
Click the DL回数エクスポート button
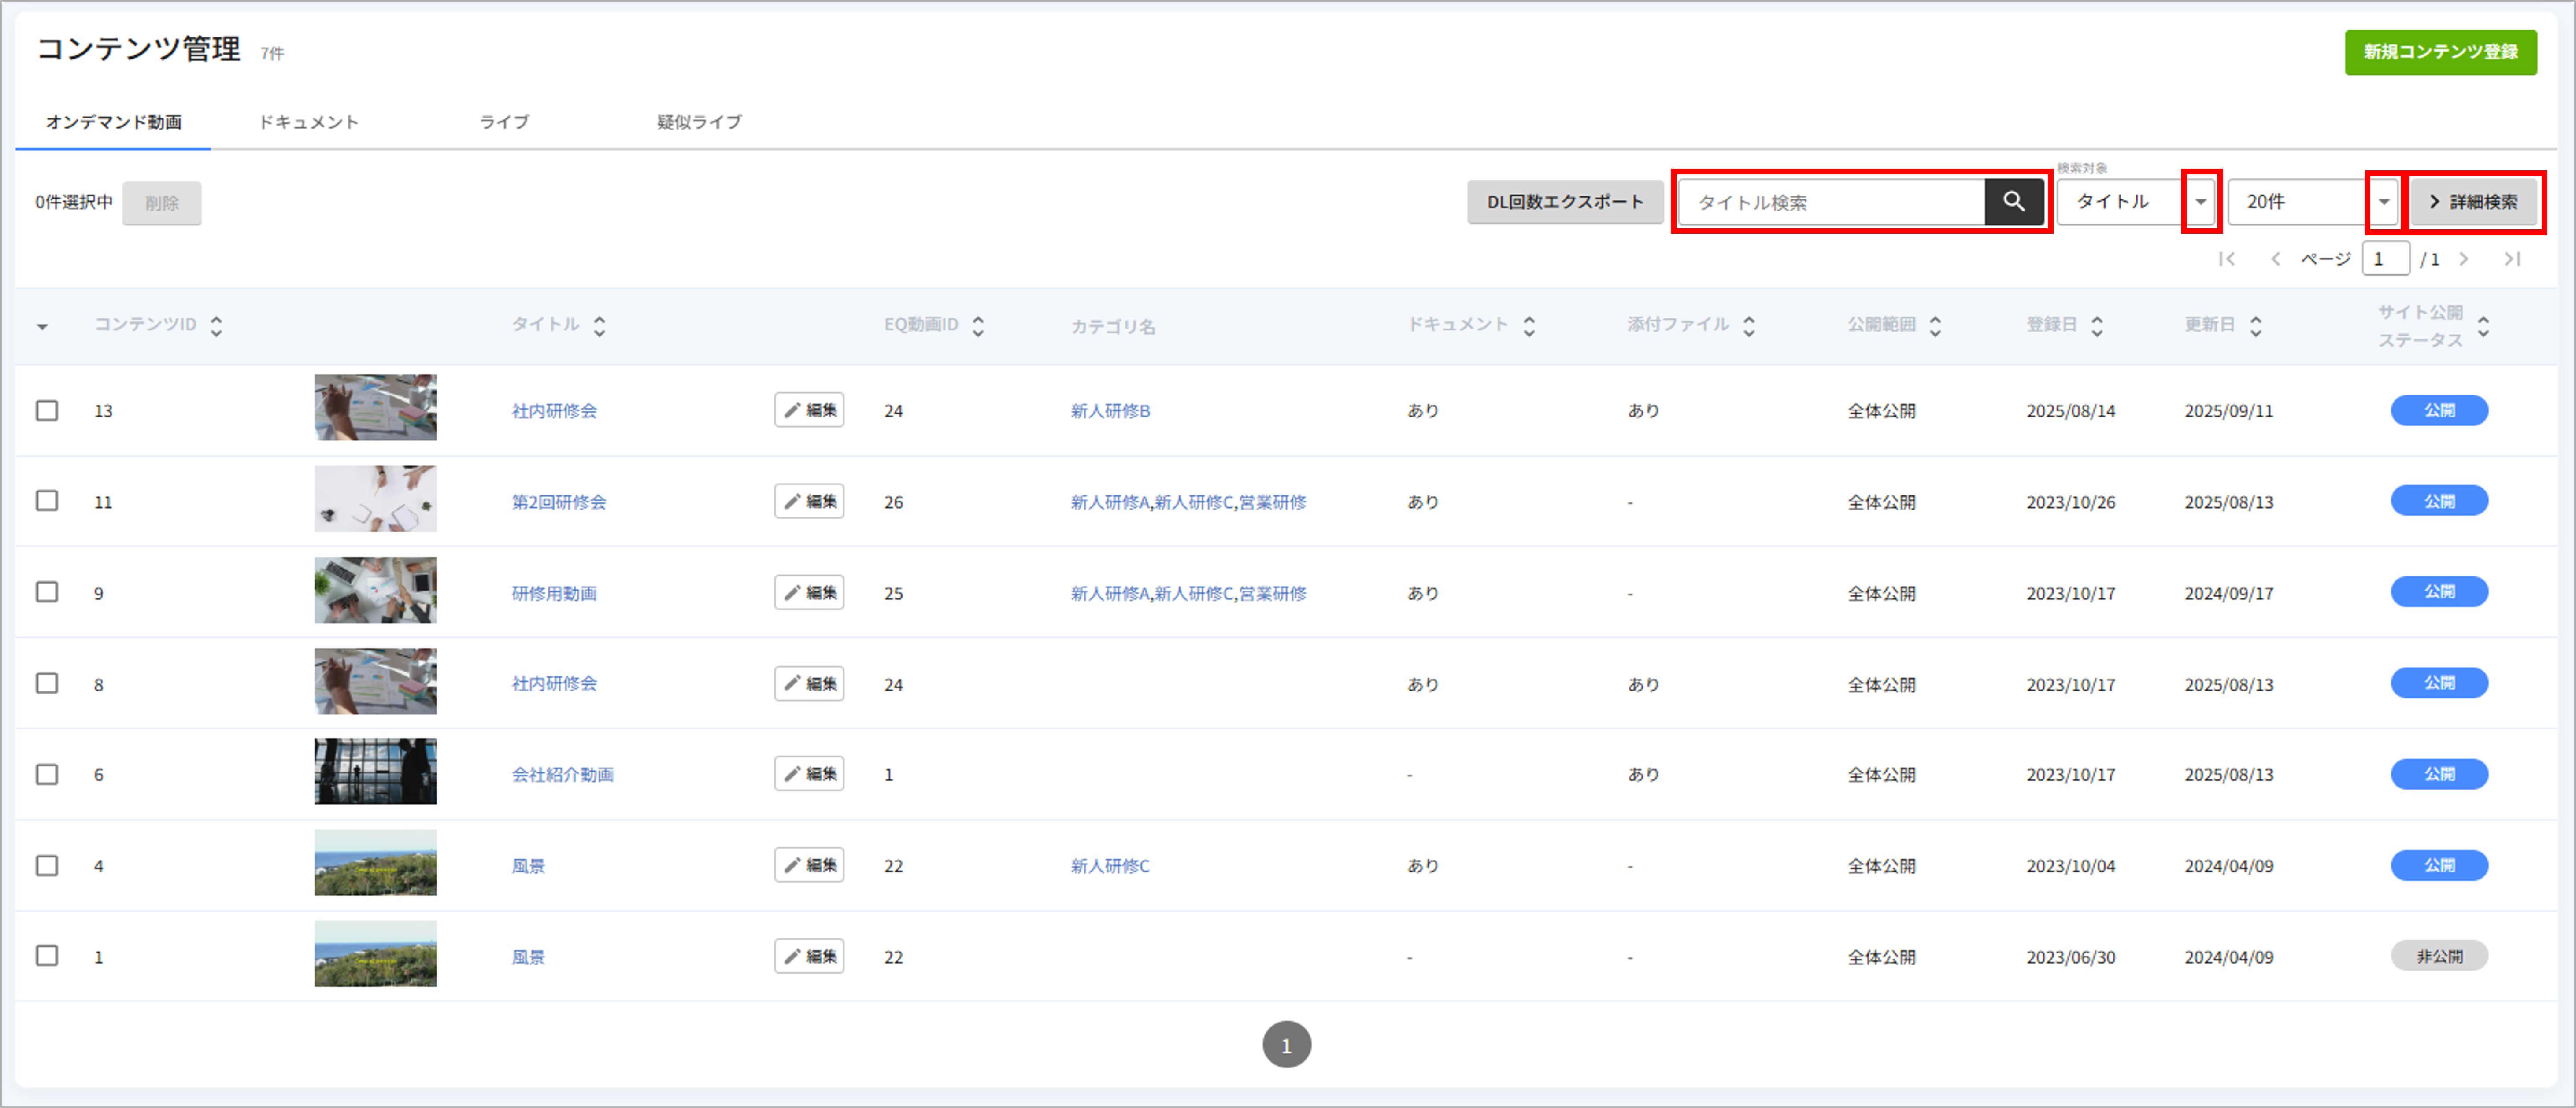tap(1566, 202)
